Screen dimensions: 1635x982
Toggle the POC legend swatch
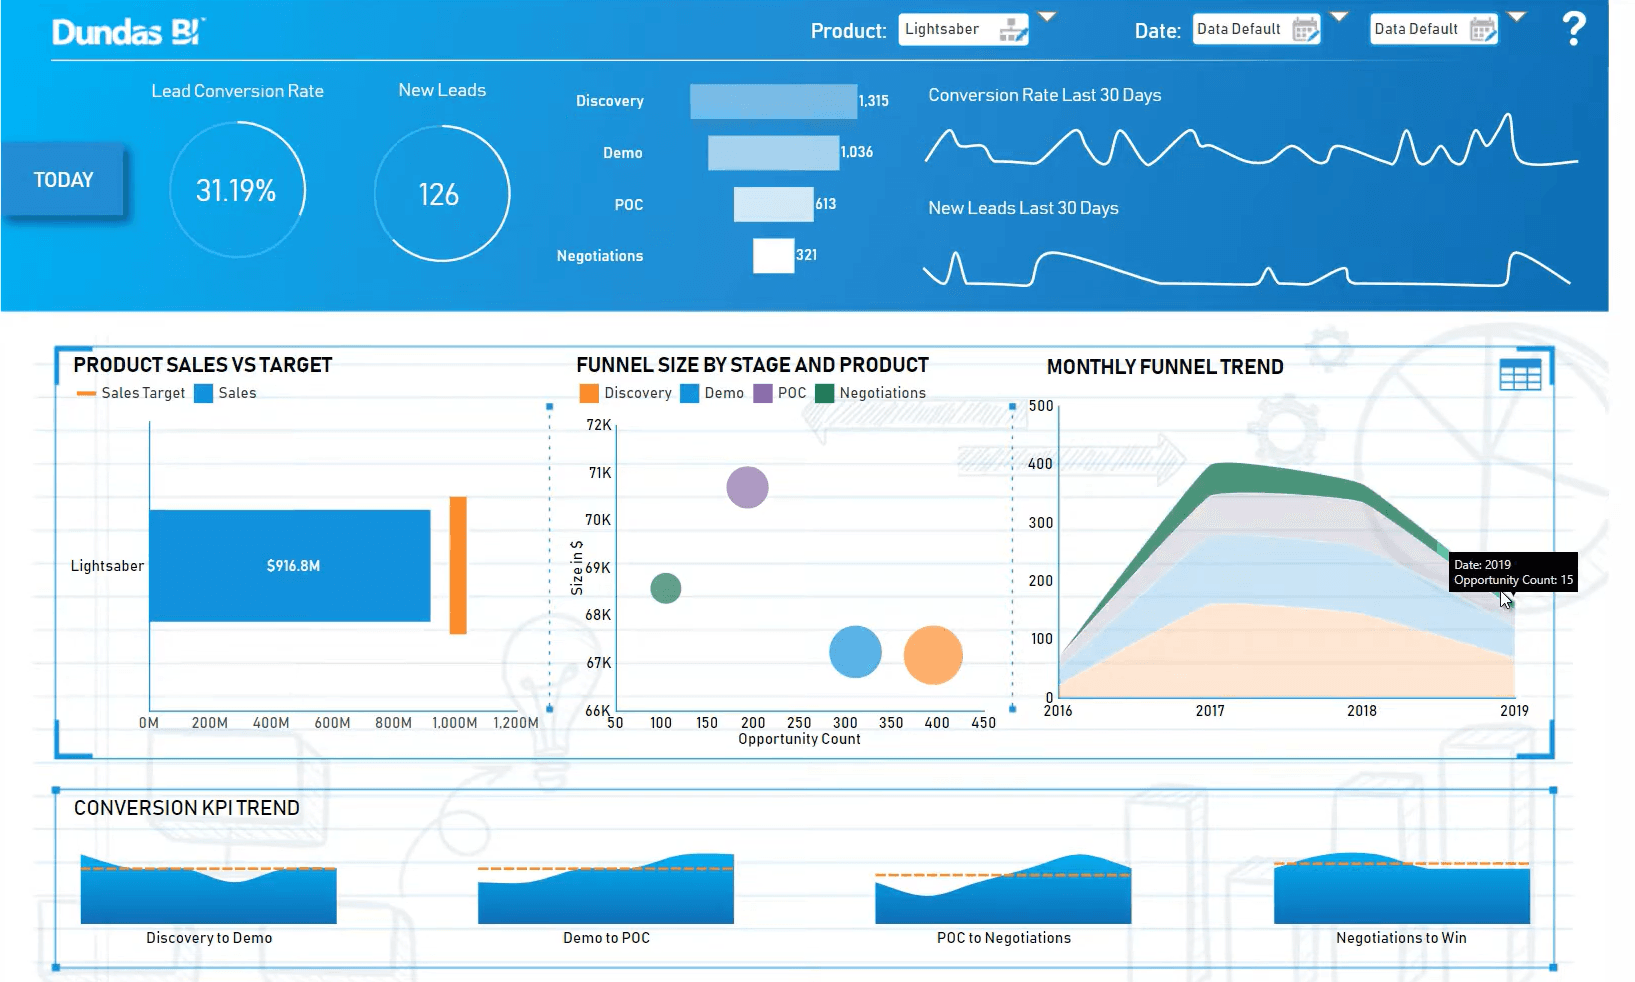point(763,393)
